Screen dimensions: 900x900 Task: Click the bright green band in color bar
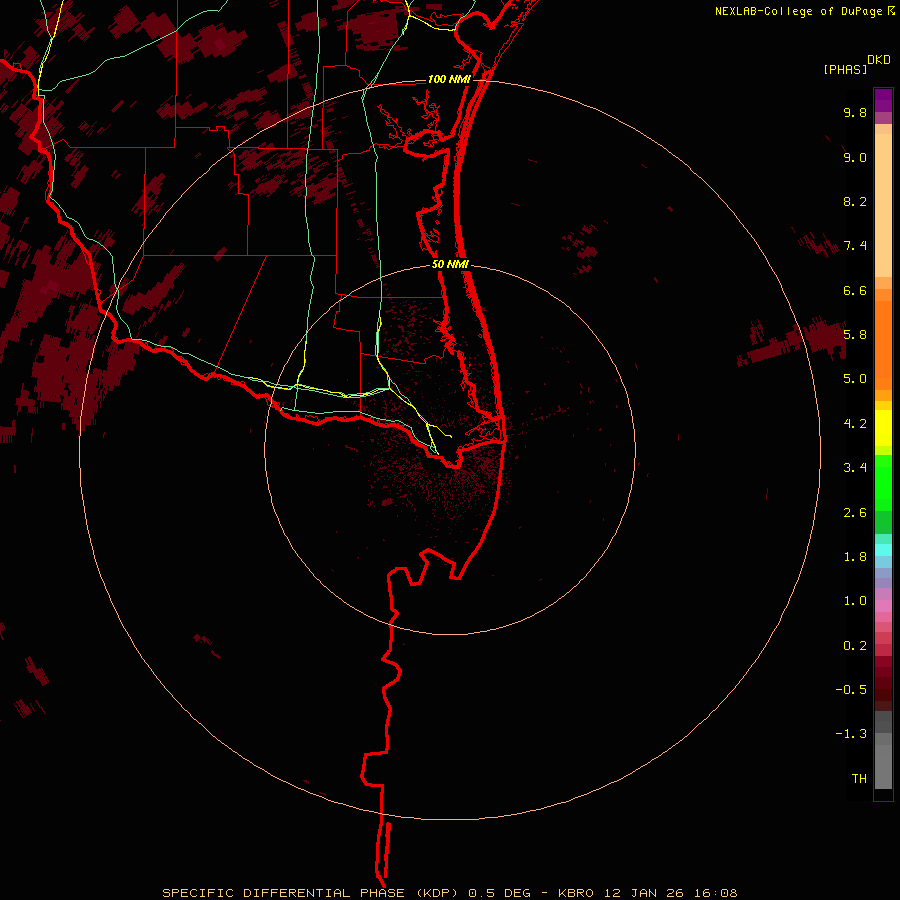pyautogui.click(x=883, y=483)
